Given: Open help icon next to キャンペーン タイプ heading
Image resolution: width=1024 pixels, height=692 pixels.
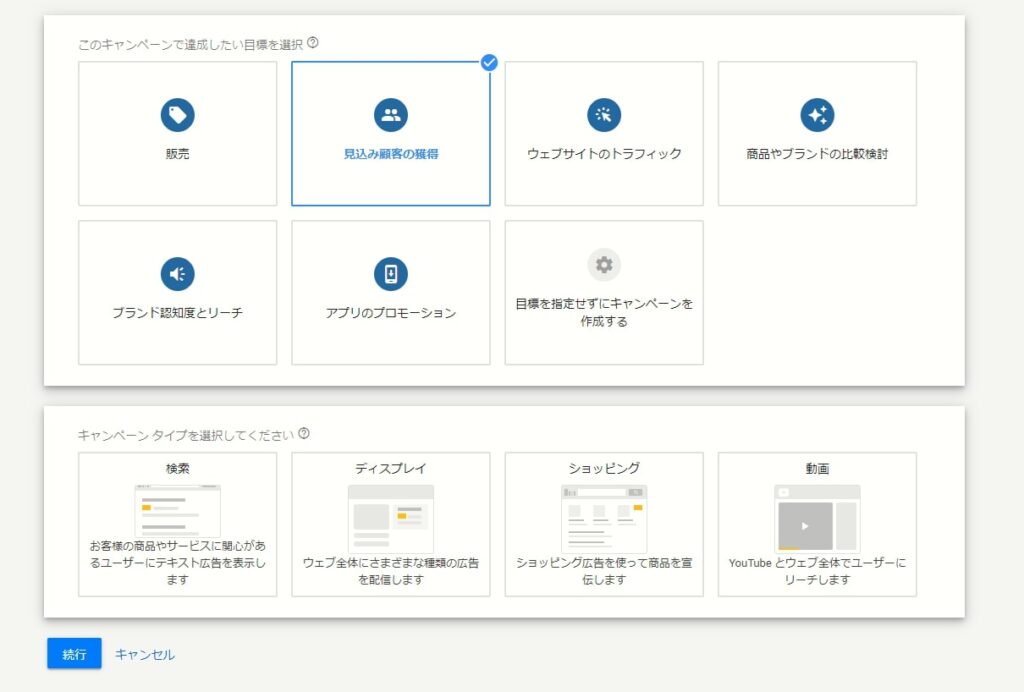Looking at the screenshot, I should [304, 433].
